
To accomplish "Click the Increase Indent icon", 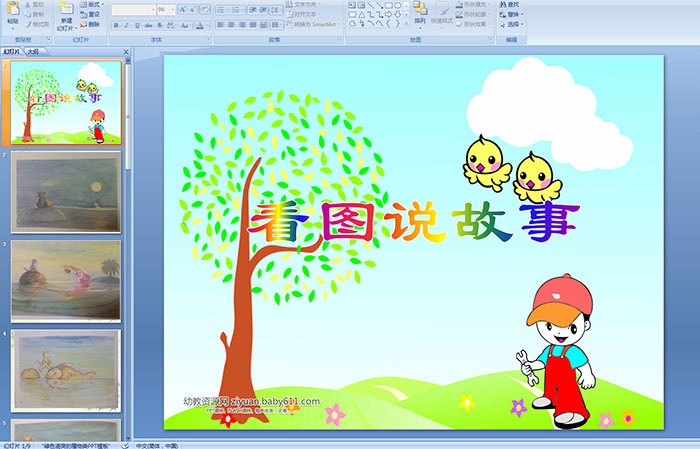I will tap(263, 10).
